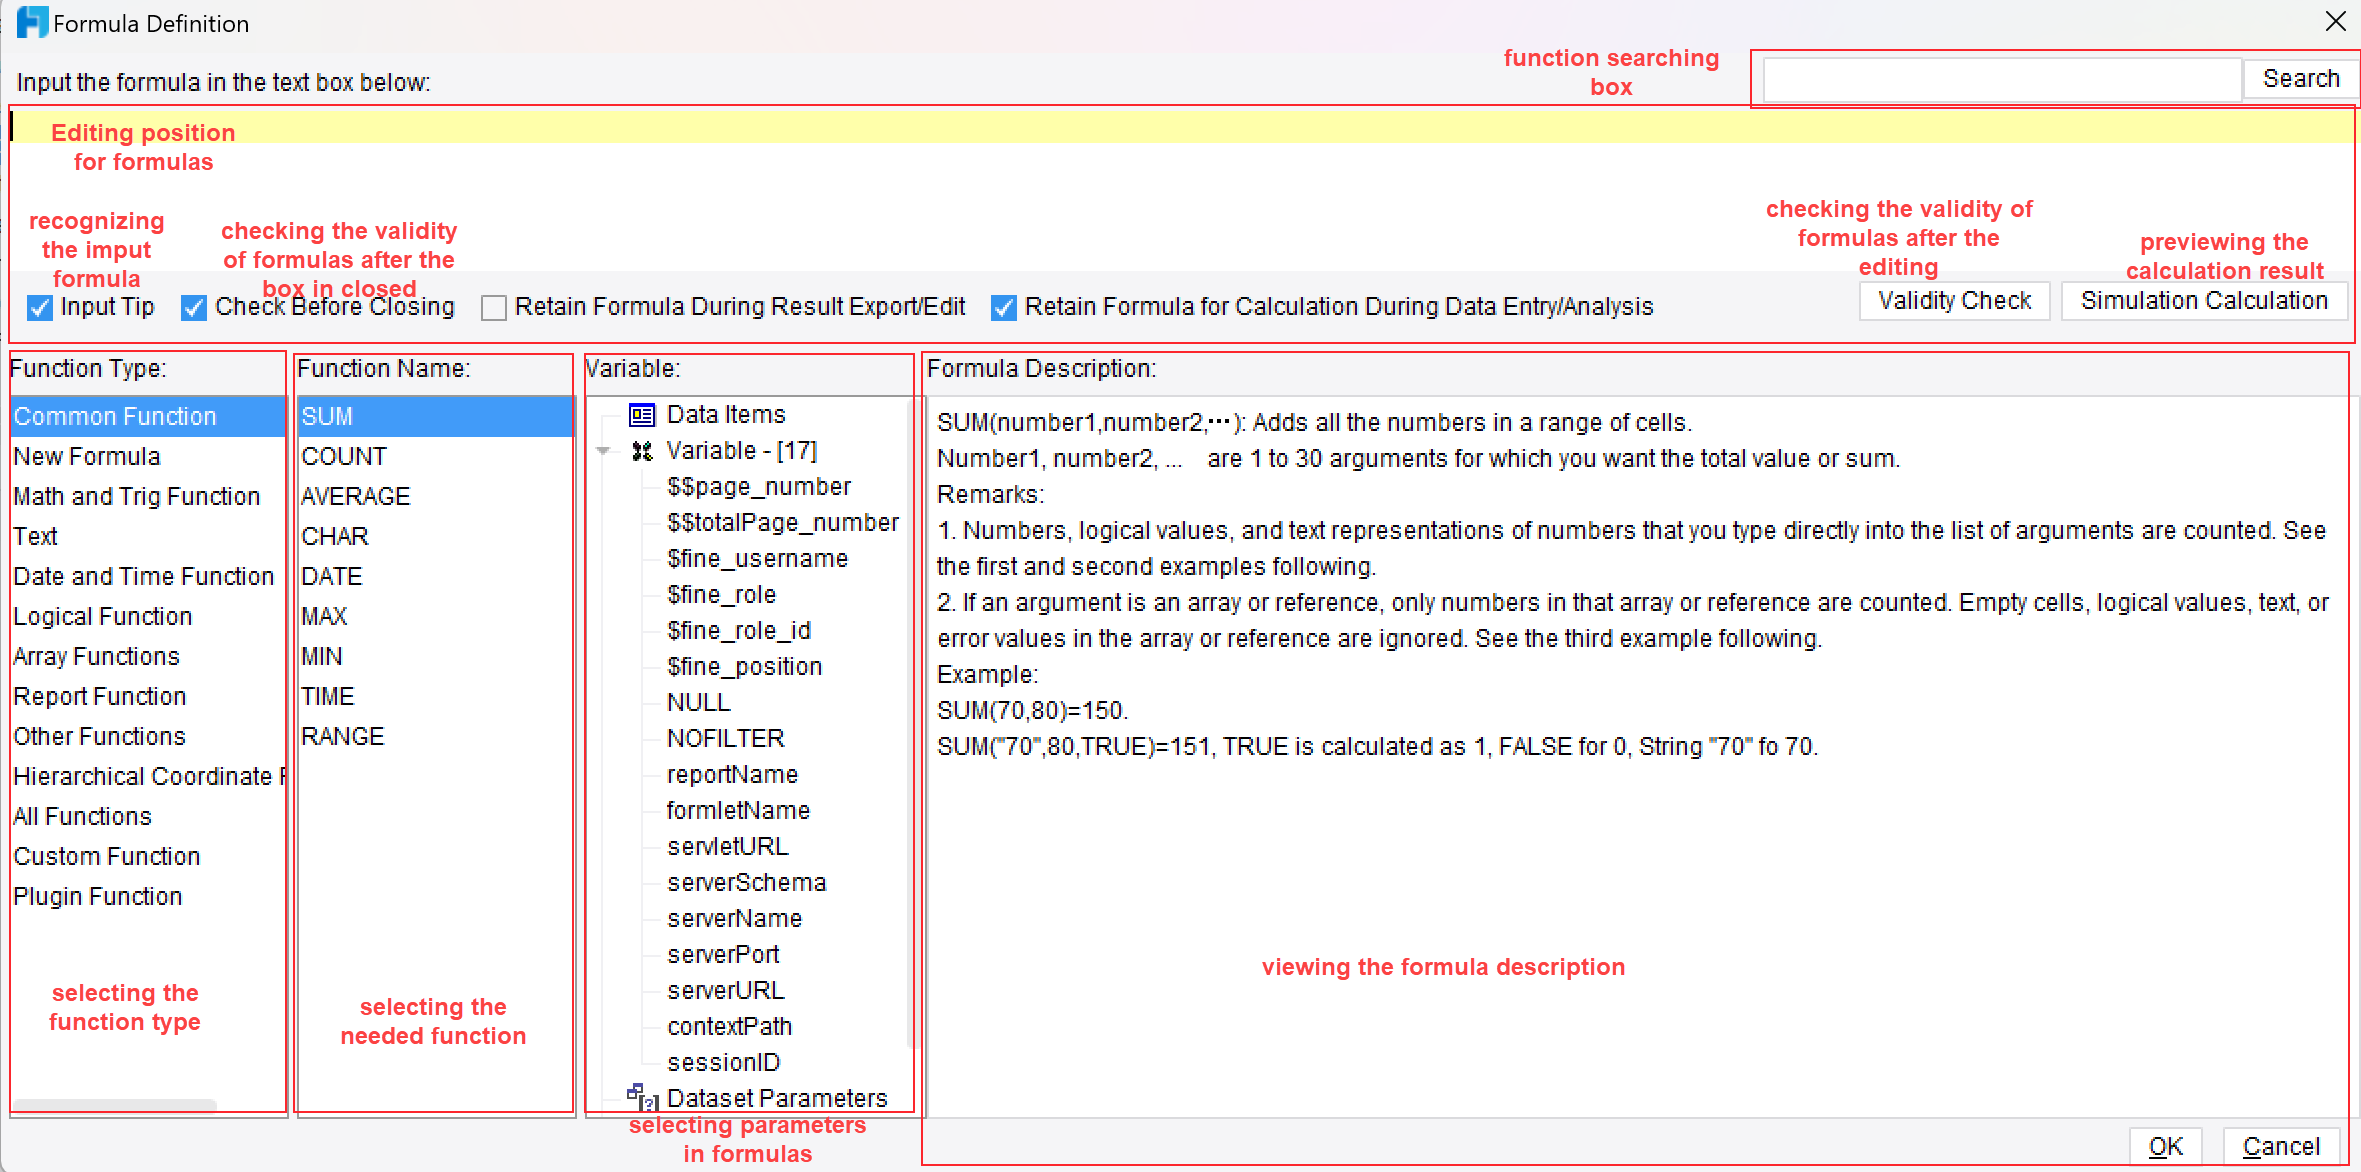The height and width of the screenshot is (1172, 2361).
Task: Select the MAX function
Action: pos(435,616)
